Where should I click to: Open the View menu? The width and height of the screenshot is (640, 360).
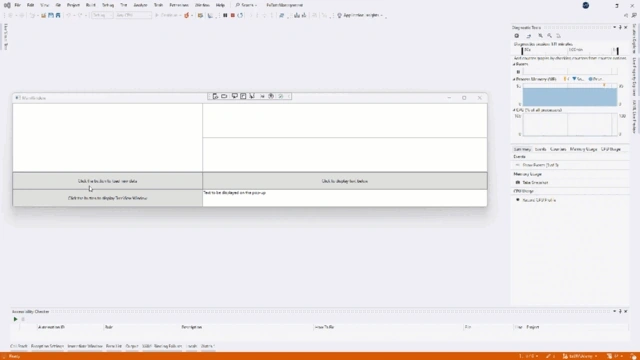point(44,5)
